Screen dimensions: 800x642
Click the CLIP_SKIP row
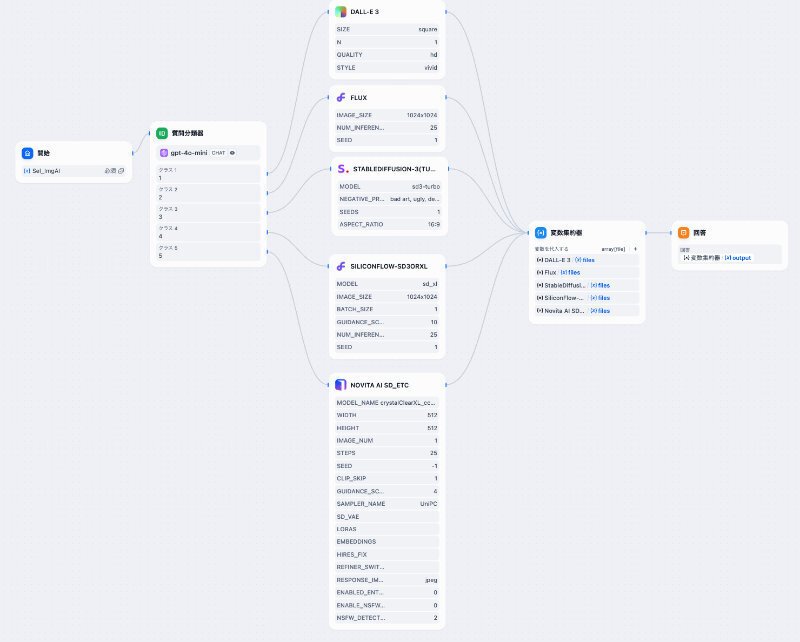(x=387, y=478)
